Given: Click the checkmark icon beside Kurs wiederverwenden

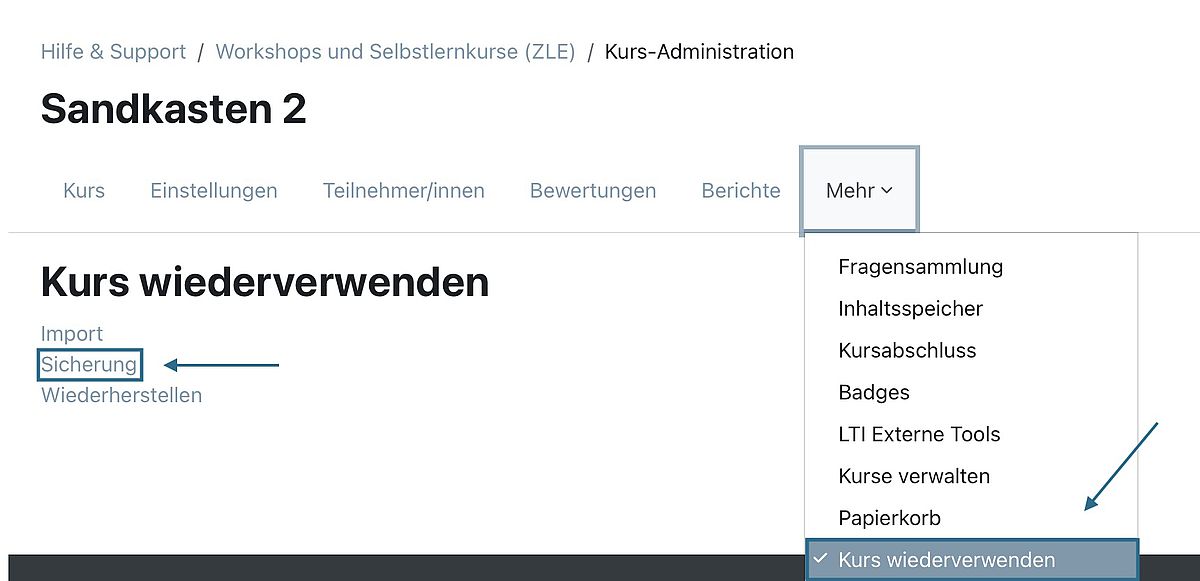Looking at the screenshot, I should [820, 559].
